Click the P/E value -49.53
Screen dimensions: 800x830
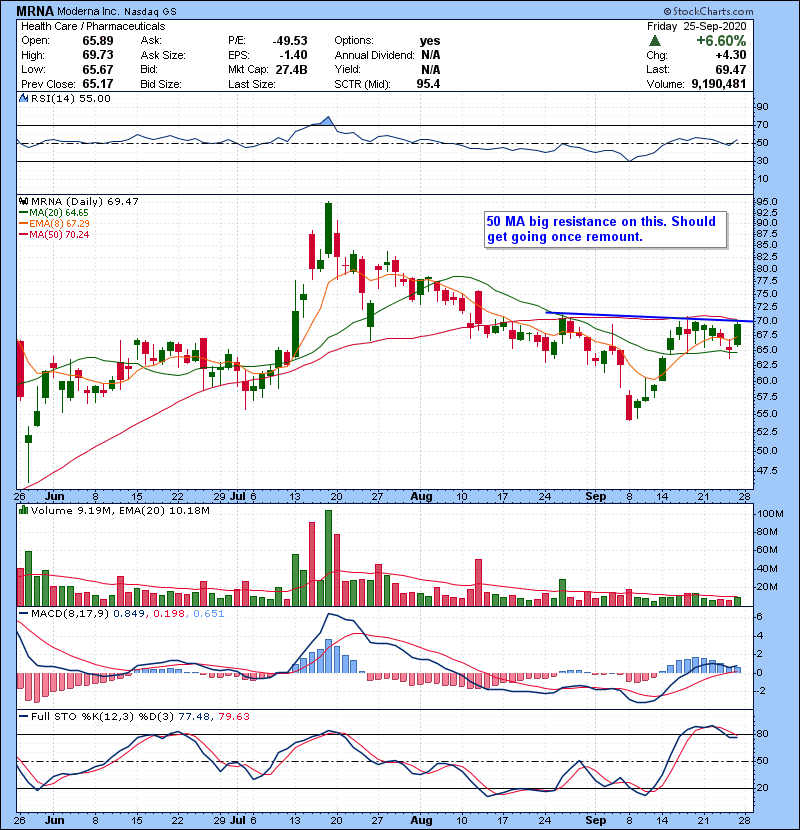tap(290, 41)
